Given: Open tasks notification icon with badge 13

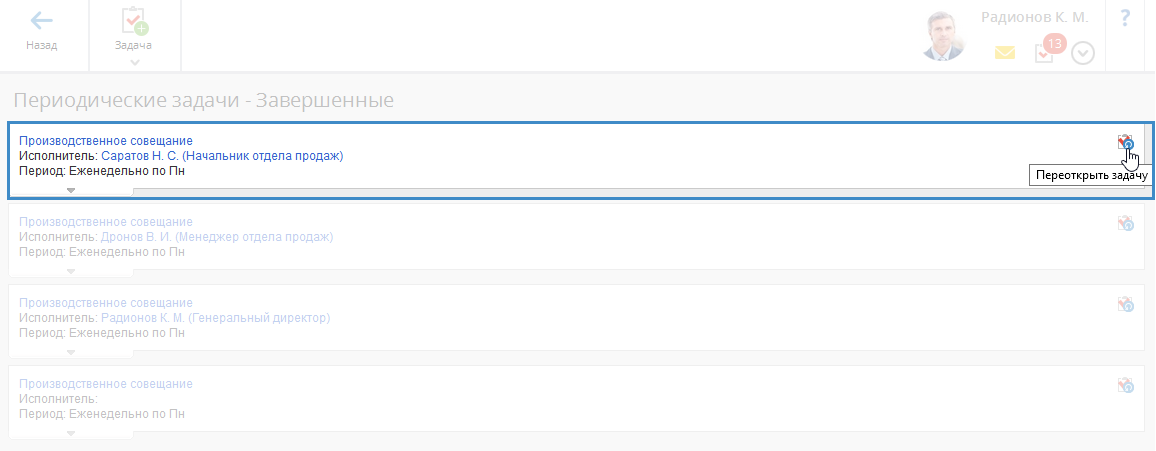Looking at the screenshot, I should [x=1045, y=53].
